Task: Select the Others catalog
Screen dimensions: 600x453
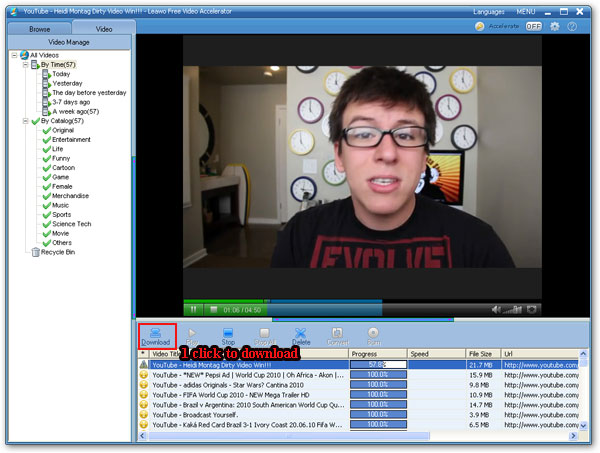Action: pyautogui.click(x=62, y=243)
